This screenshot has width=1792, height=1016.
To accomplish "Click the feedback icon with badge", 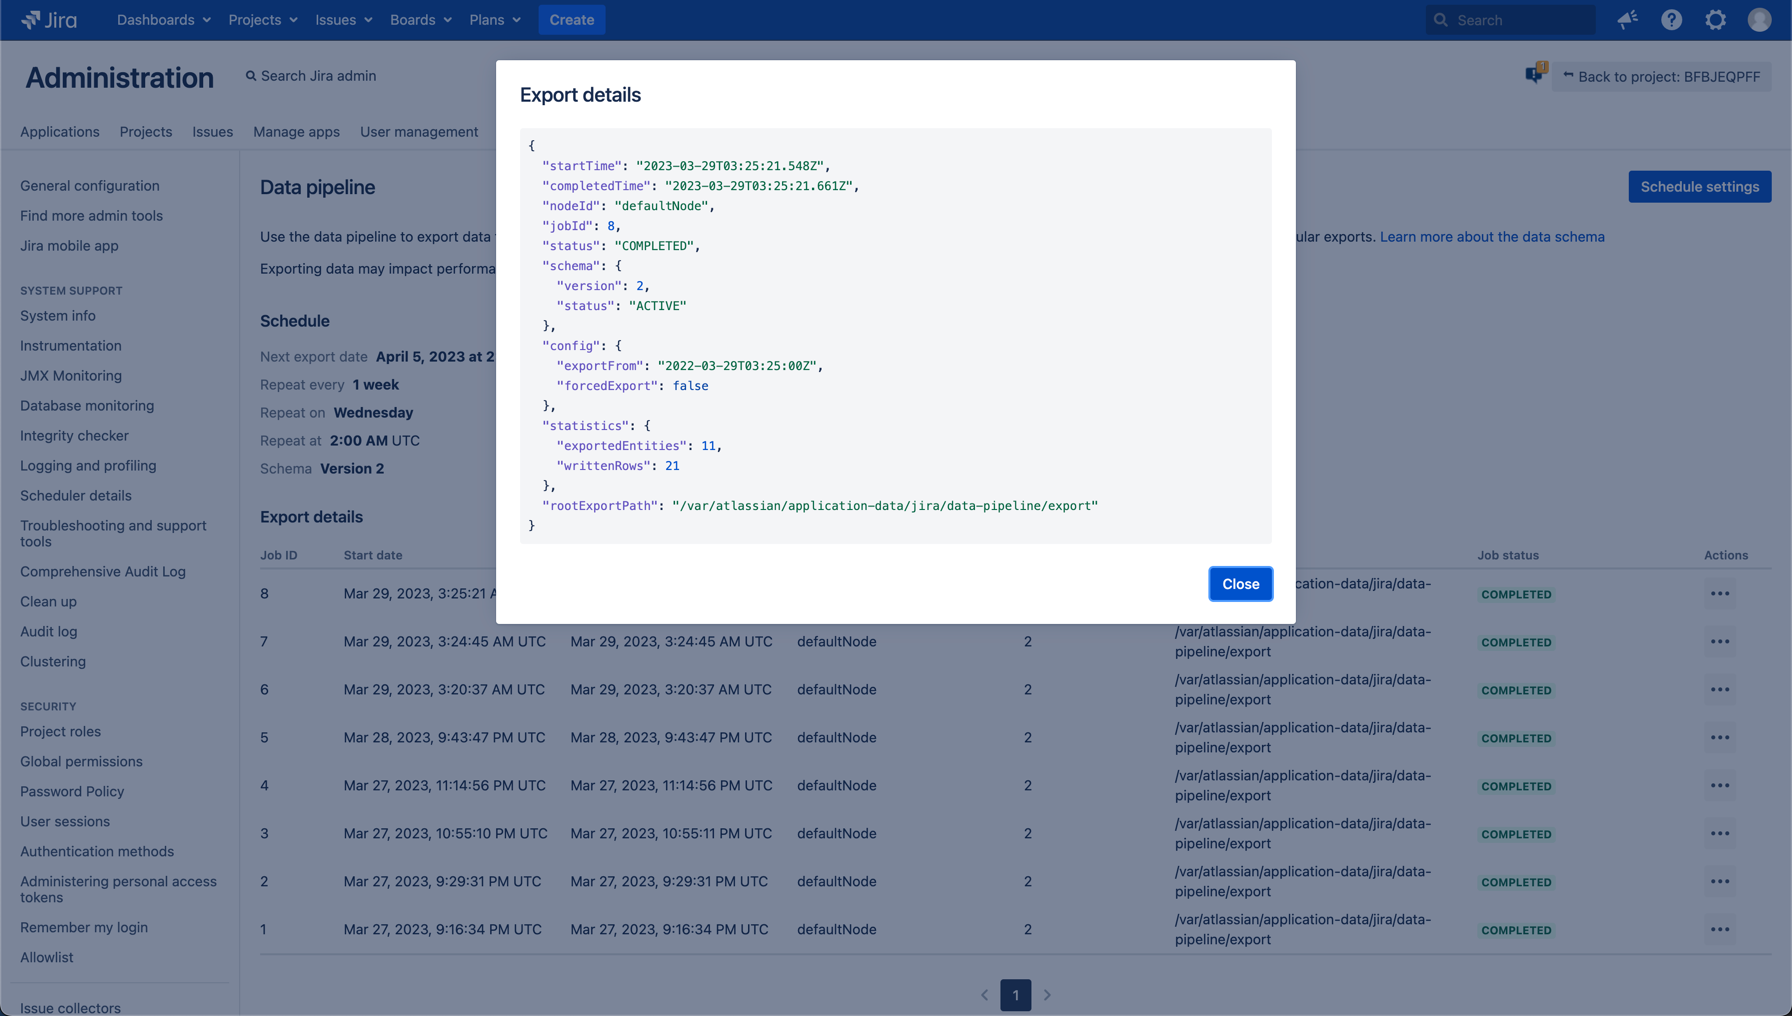I will point(1535,75).
